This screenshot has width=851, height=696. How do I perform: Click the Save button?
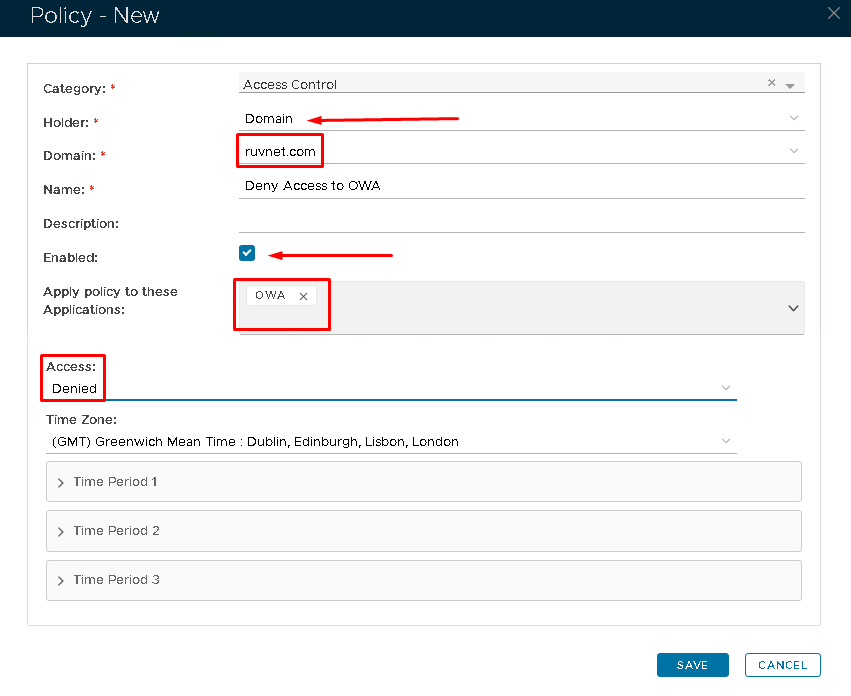pos(692,665)
